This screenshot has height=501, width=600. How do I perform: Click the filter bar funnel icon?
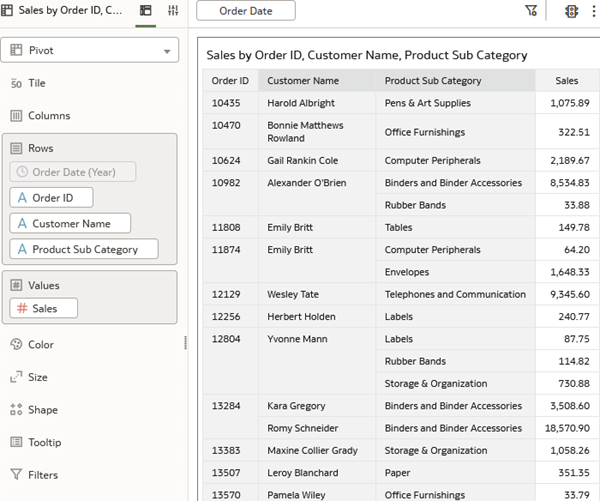point(531,10)
